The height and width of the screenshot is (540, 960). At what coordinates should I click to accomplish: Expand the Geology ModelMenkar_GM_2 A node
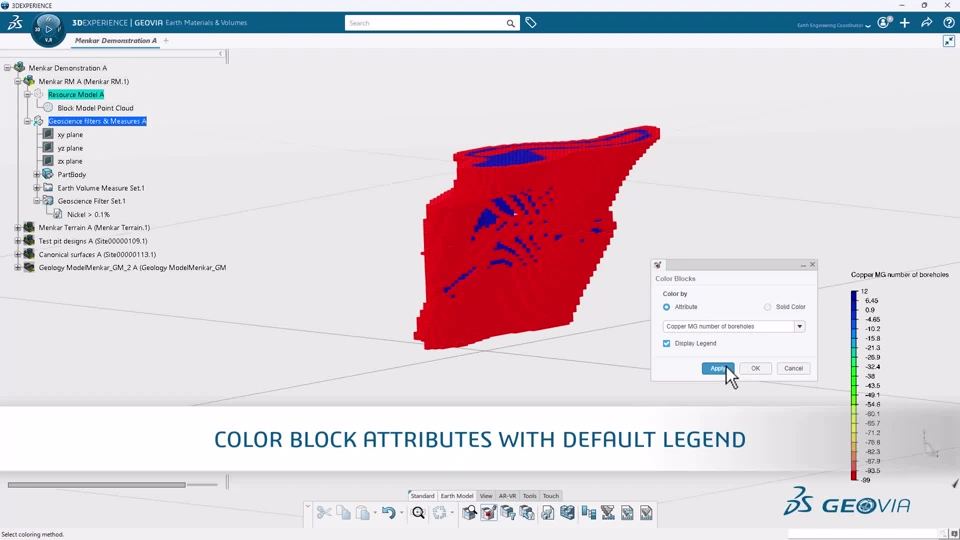tap(18, 268)
